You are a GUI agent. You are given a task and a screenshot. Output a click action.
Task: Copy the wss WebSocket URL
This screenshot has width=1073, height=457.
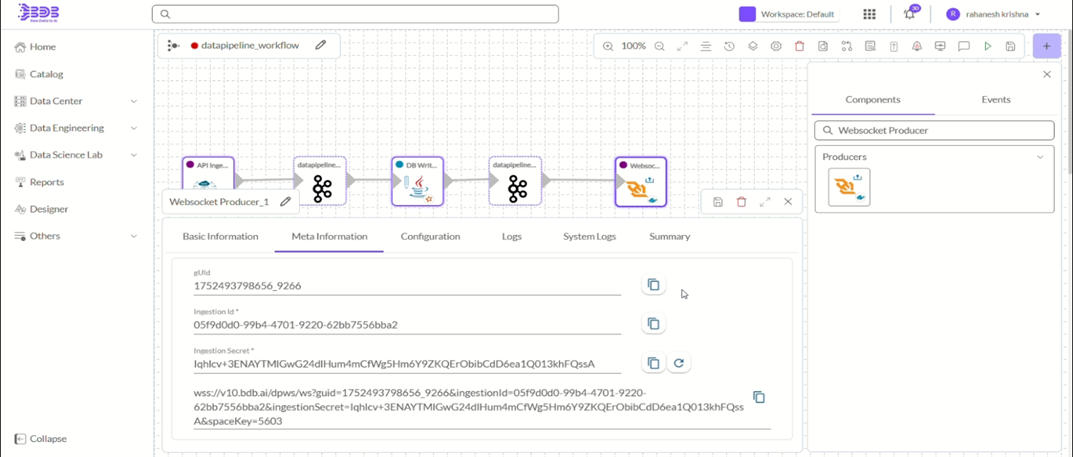tap(759, 397)
